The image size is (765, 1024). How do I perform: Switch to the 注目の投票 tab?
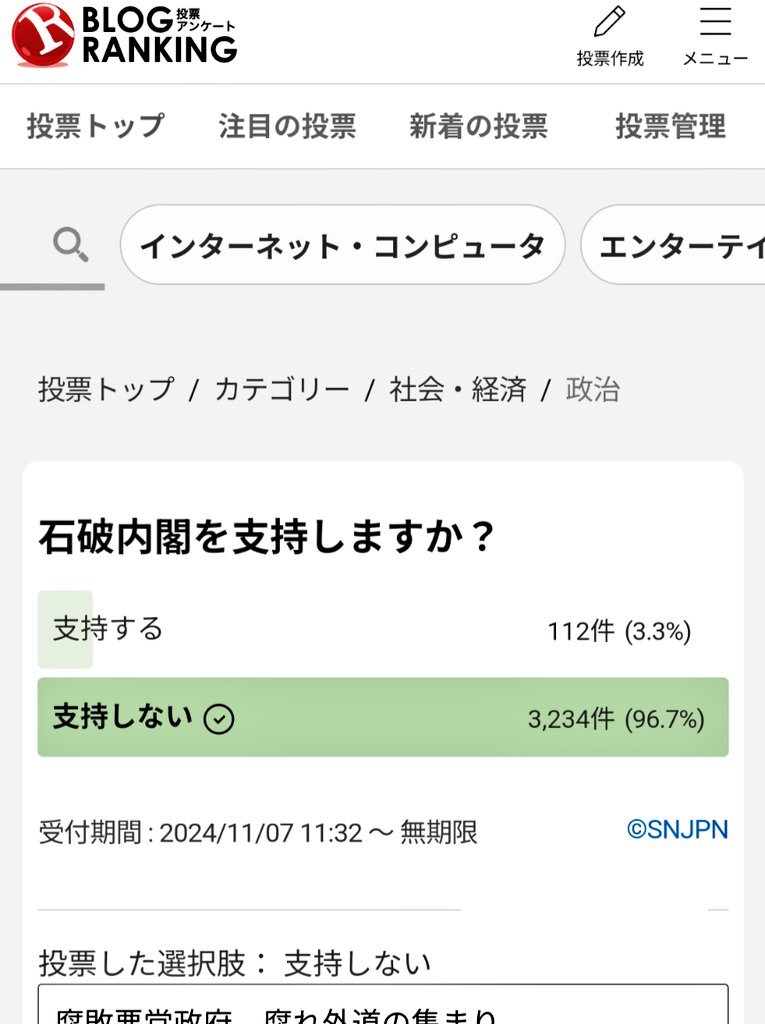287,127
